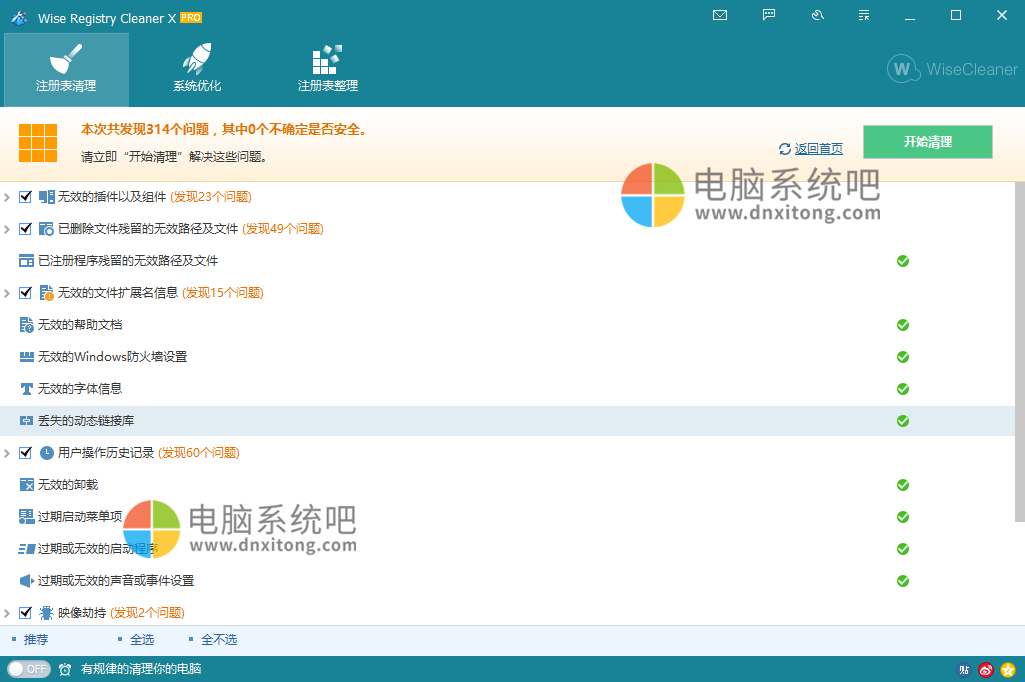Uncheck 无效的文件扩展名信息 checkbox
Viewport: 1025px width, 682px height.
(25, 292)
